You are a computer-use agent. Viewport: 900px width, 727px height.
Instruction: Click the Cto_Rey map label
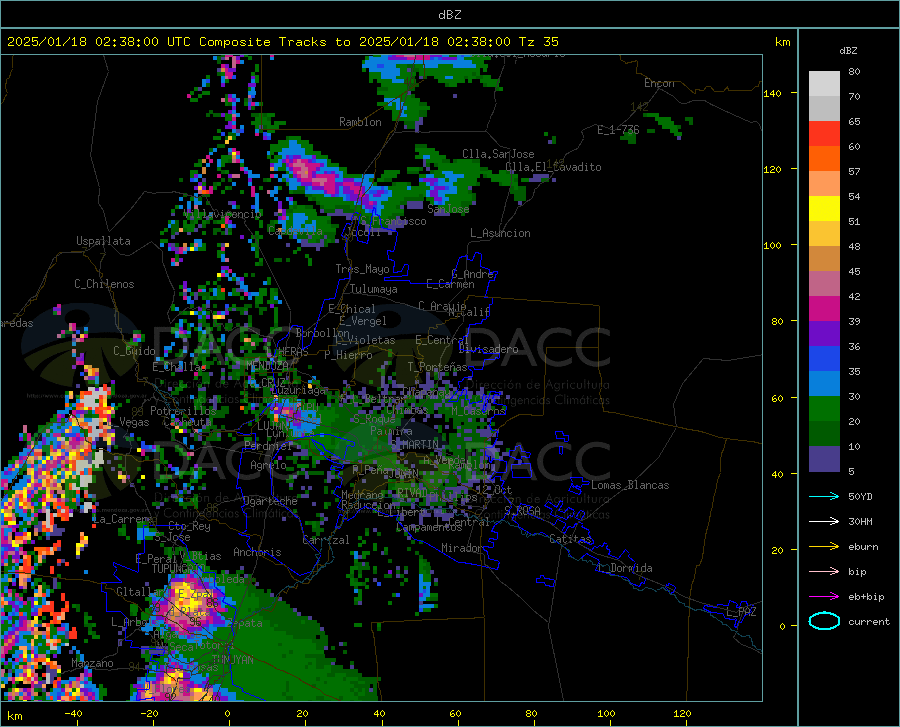(x=189, y=526)
